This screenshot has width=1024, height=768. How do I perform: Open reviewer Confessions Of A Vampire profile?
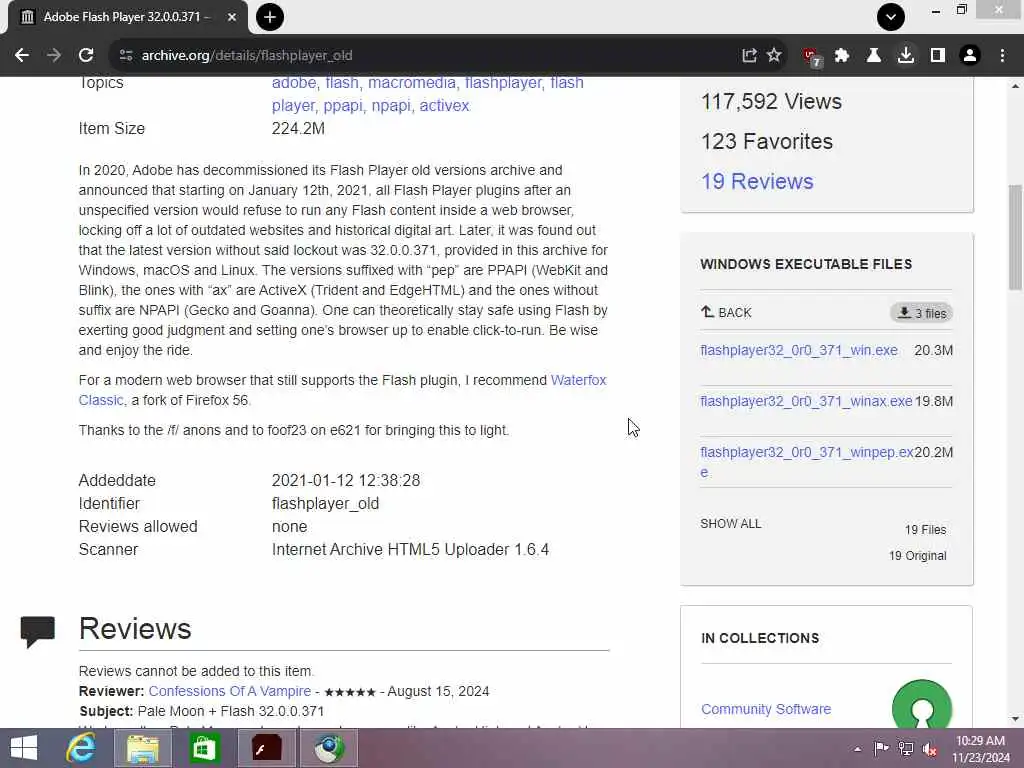point(229,691)
